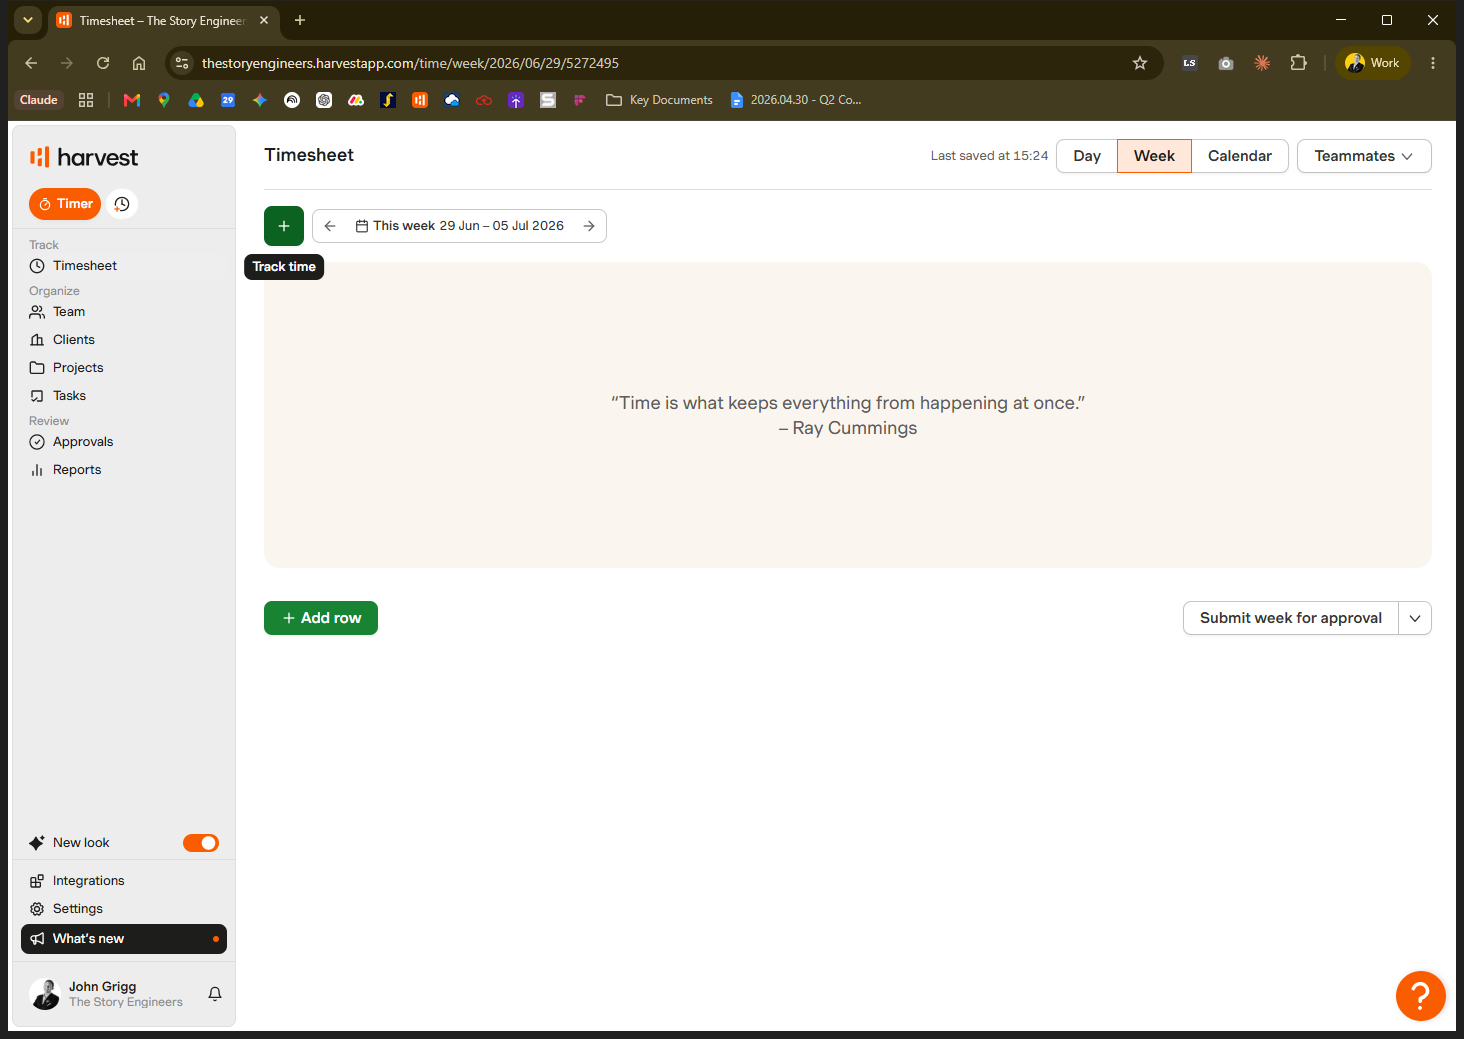Go to next week arrow
The image size is (1464, 1039).
pyautogui.click(x=589, y=226)
